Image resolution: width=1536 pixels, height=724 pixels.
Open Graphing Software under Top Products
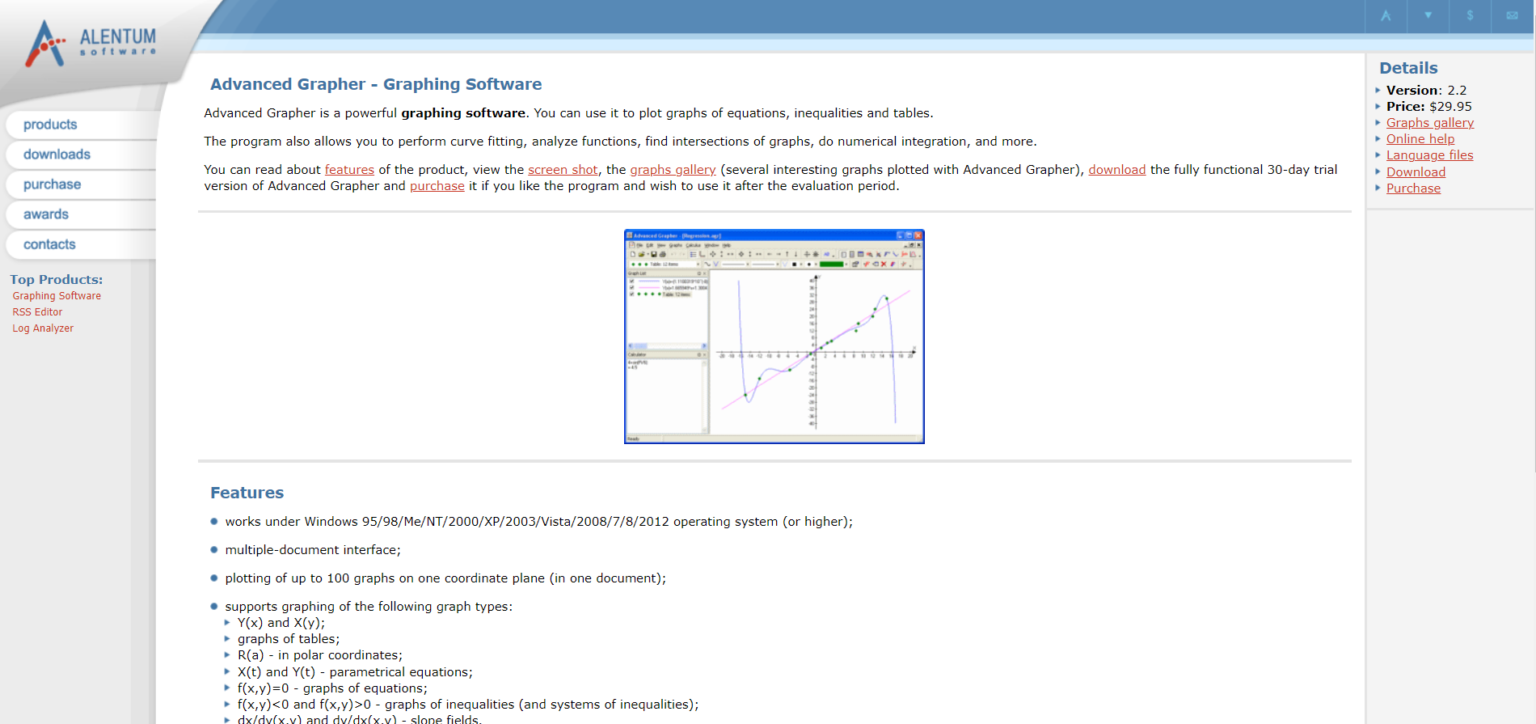pos(57,296)
